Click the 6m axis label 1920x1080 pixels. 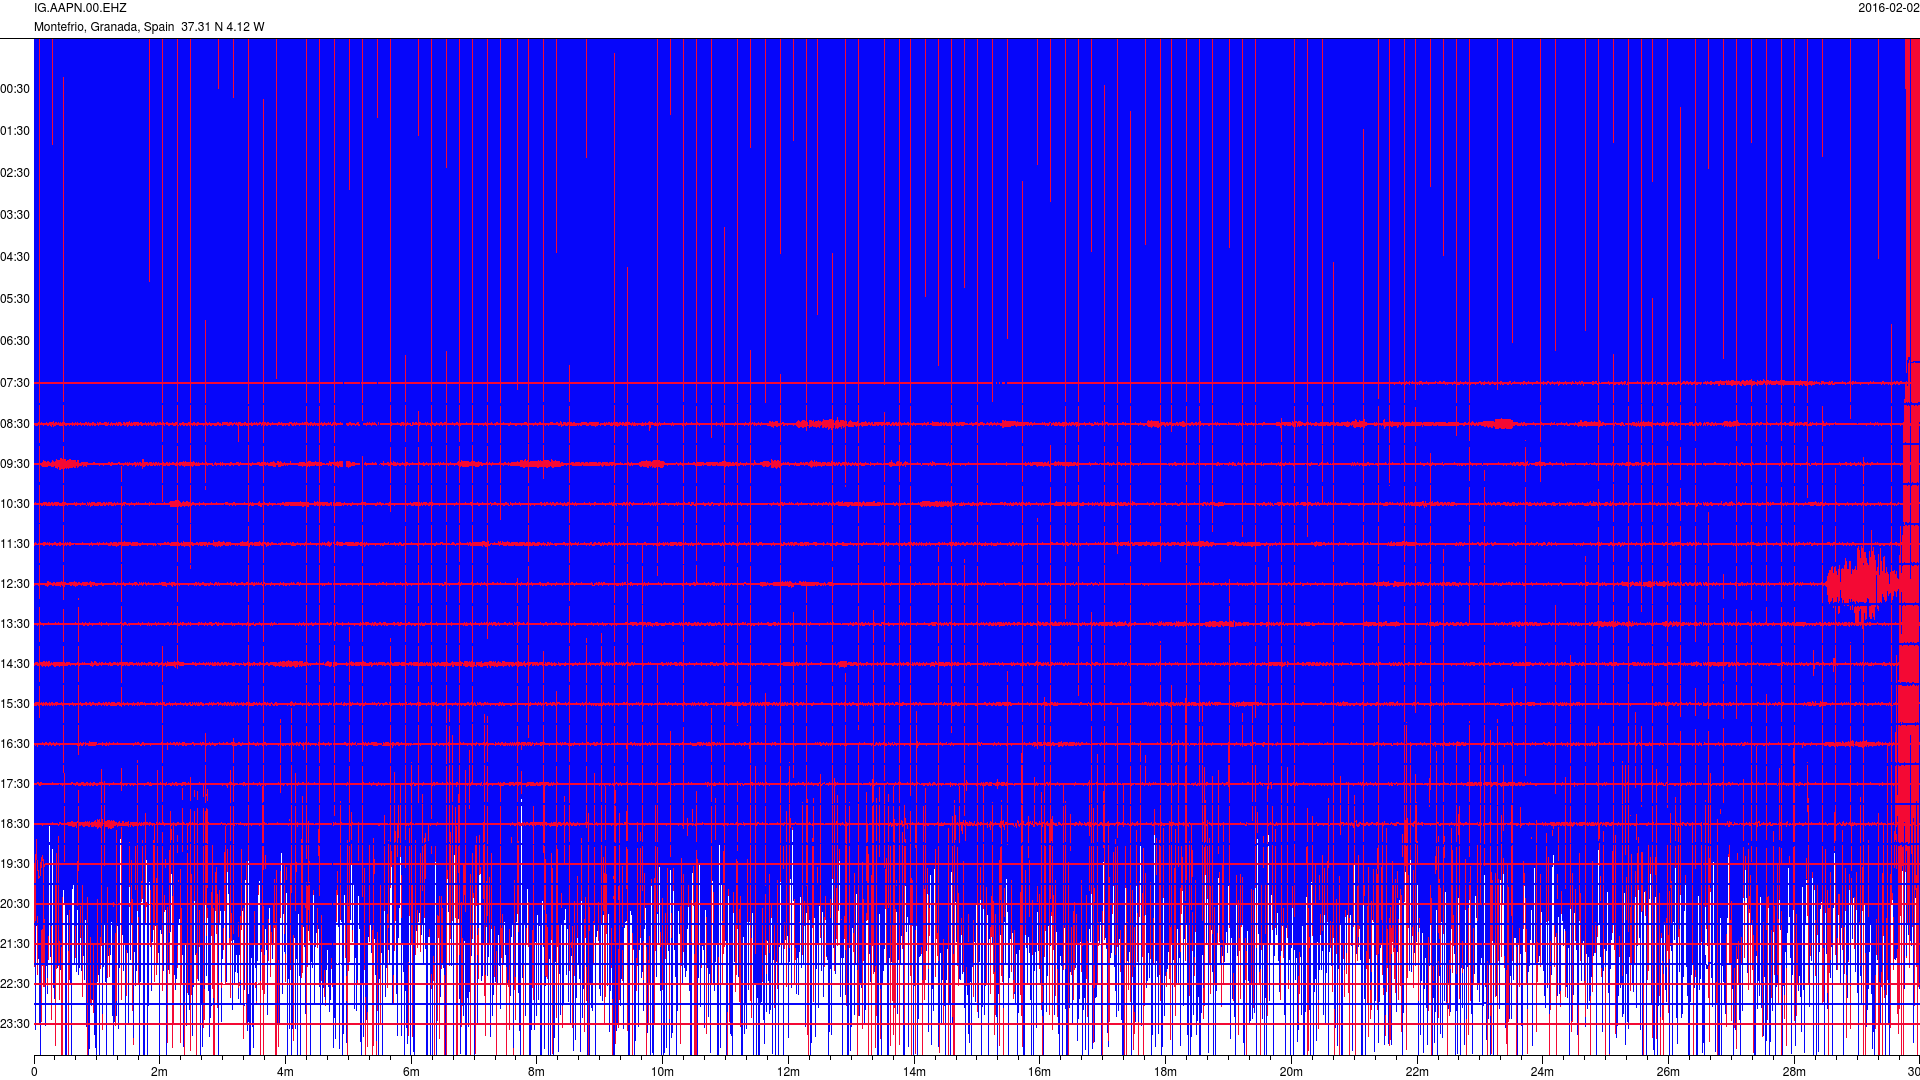point(411,1072)
